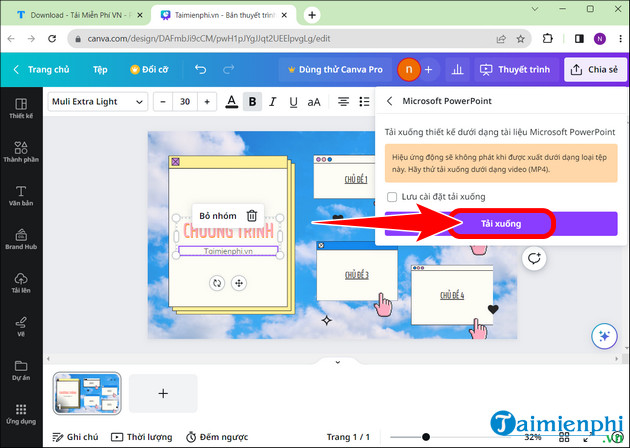Viewport: 630px width, 448px height.
Task: Open the Tệp file menu
Action: (100, 70)
